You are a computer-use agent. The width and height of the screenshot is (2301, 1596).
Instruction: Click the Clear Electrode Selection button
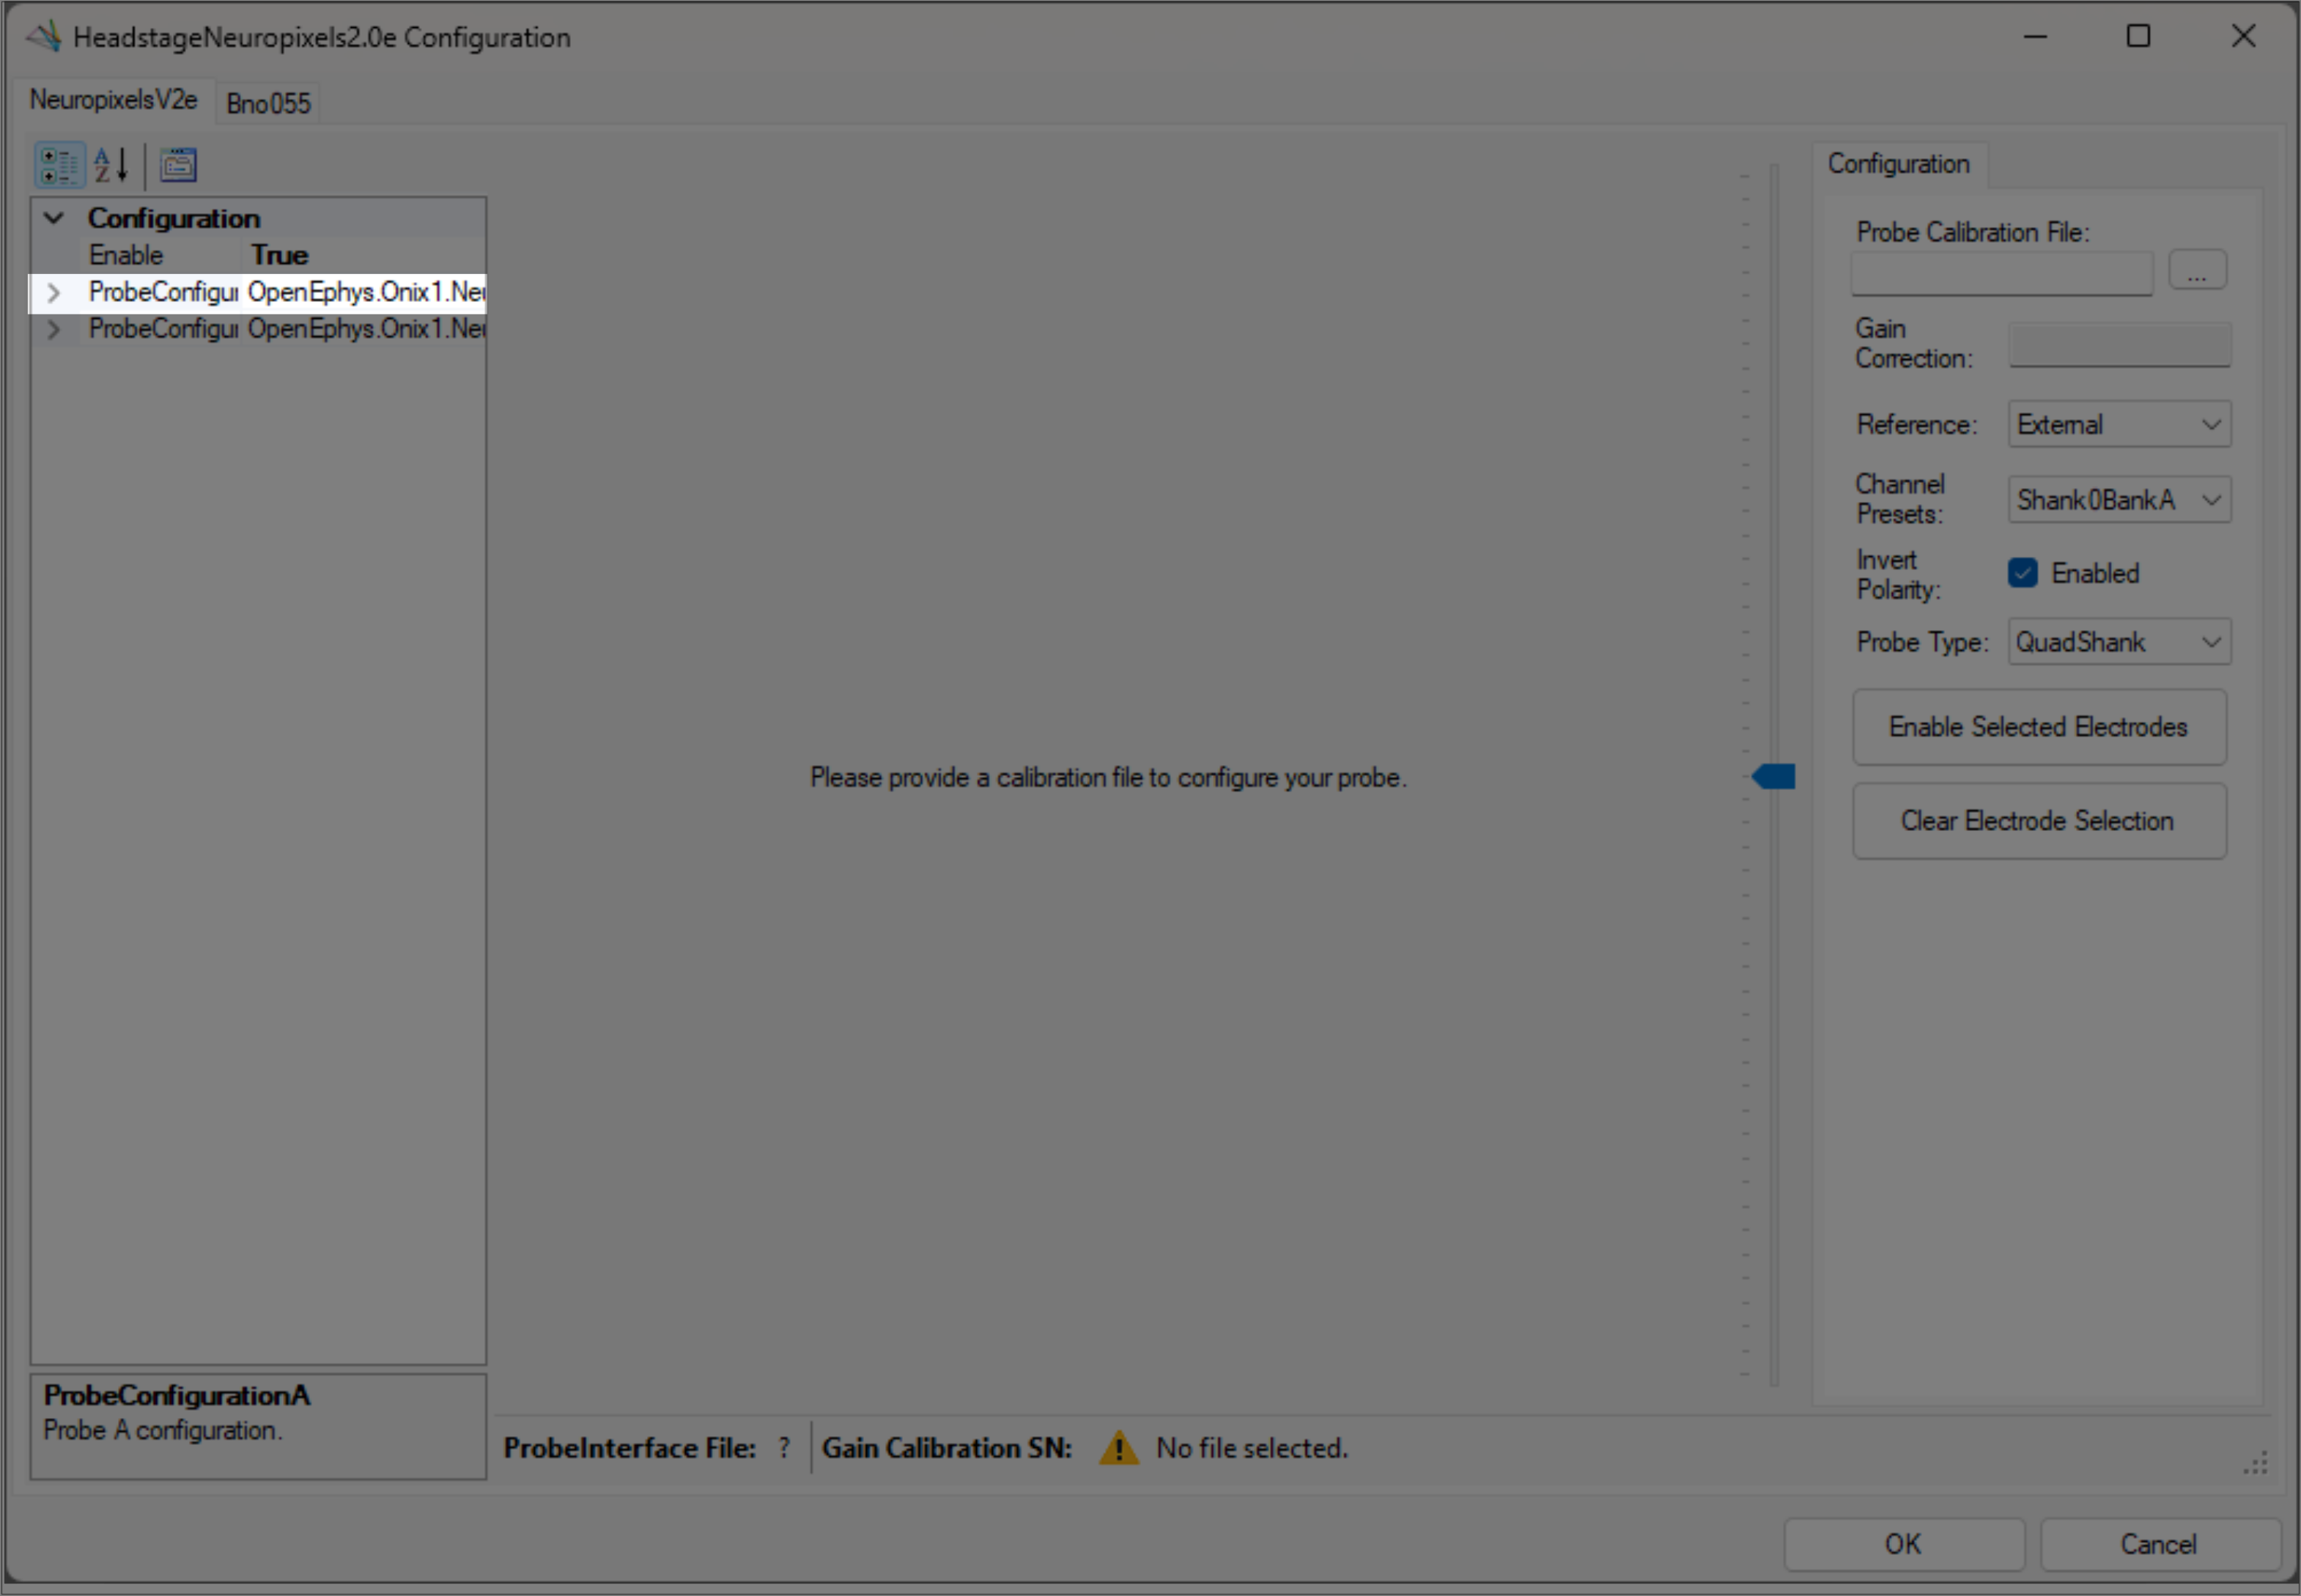click(2038, 821)
